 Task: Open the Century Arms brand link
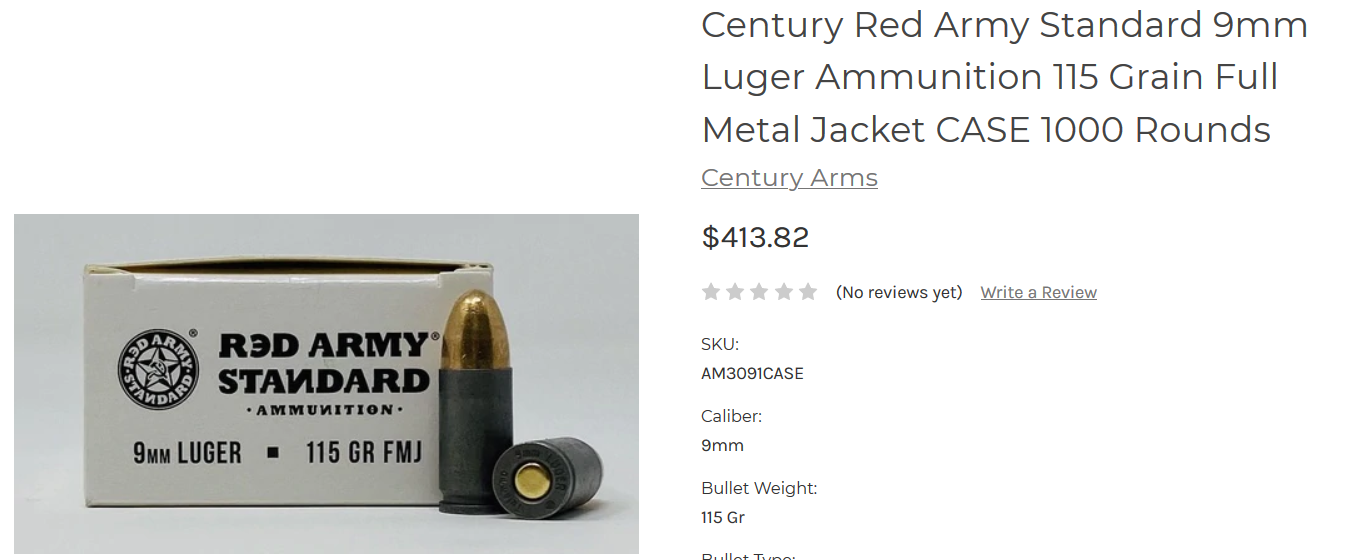[x=789, y=178]
